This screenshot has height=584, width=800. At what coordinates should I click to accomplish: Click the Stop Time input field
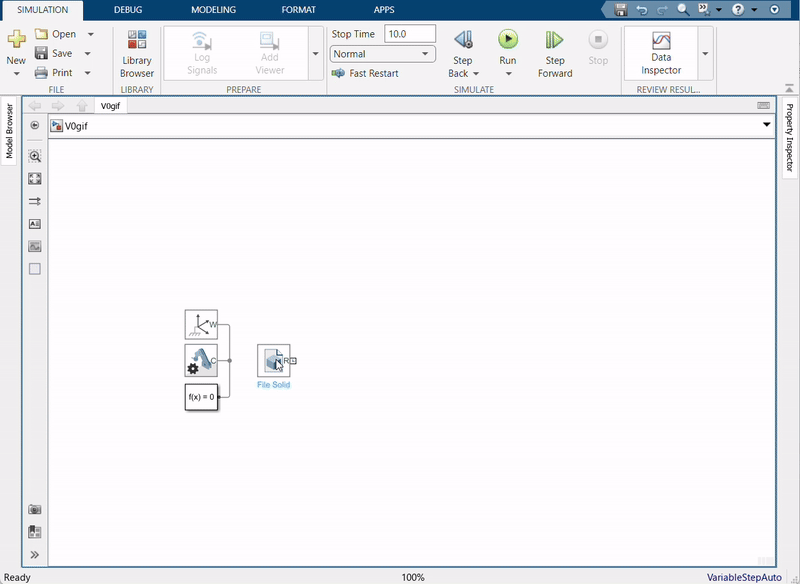coord(410,34)
